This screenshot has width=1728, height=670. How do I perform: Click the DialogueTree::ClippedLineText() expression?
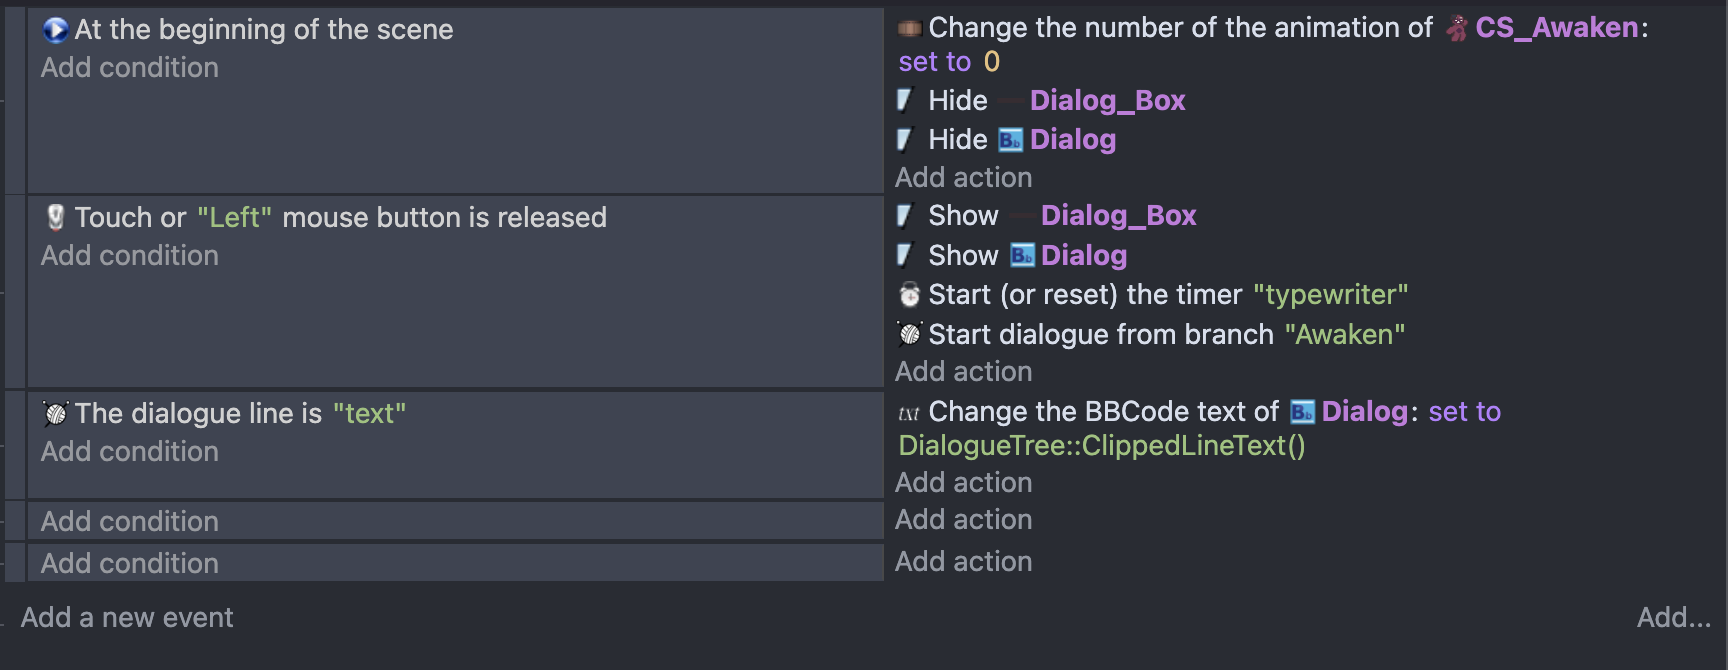[x=1102, y=446]
